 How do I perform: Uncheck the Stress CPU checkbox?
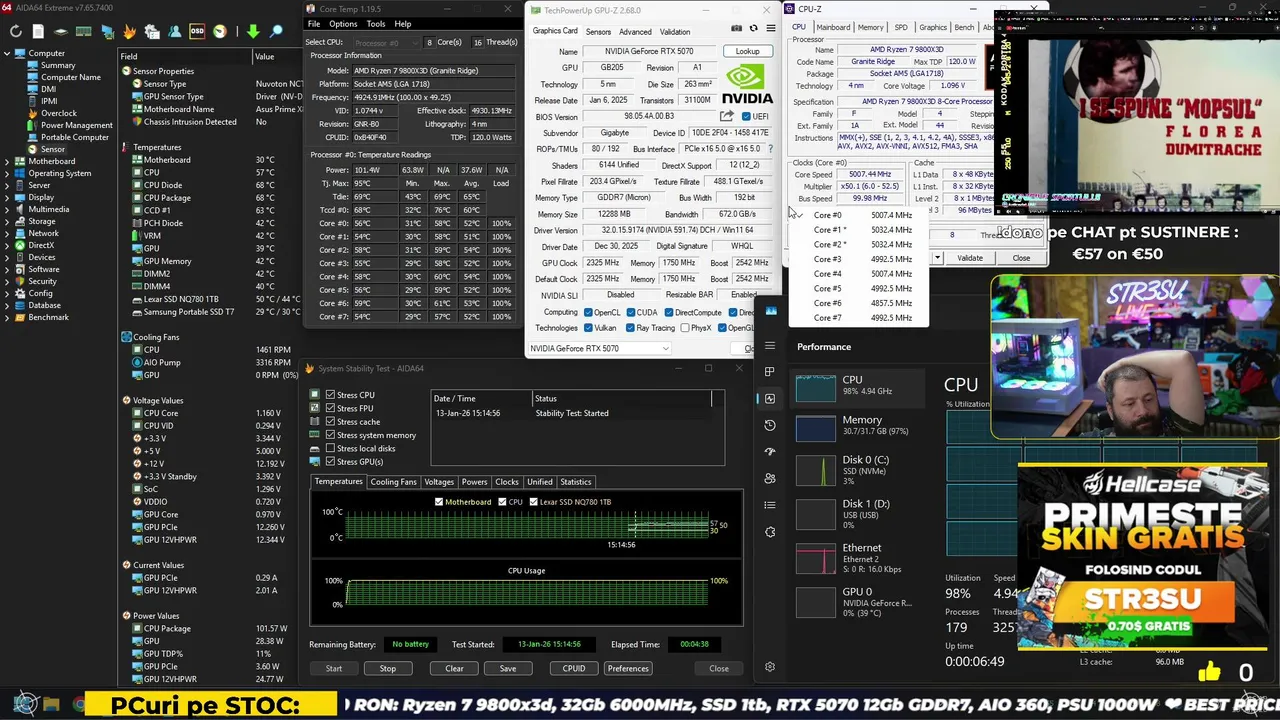pos(330,395)
